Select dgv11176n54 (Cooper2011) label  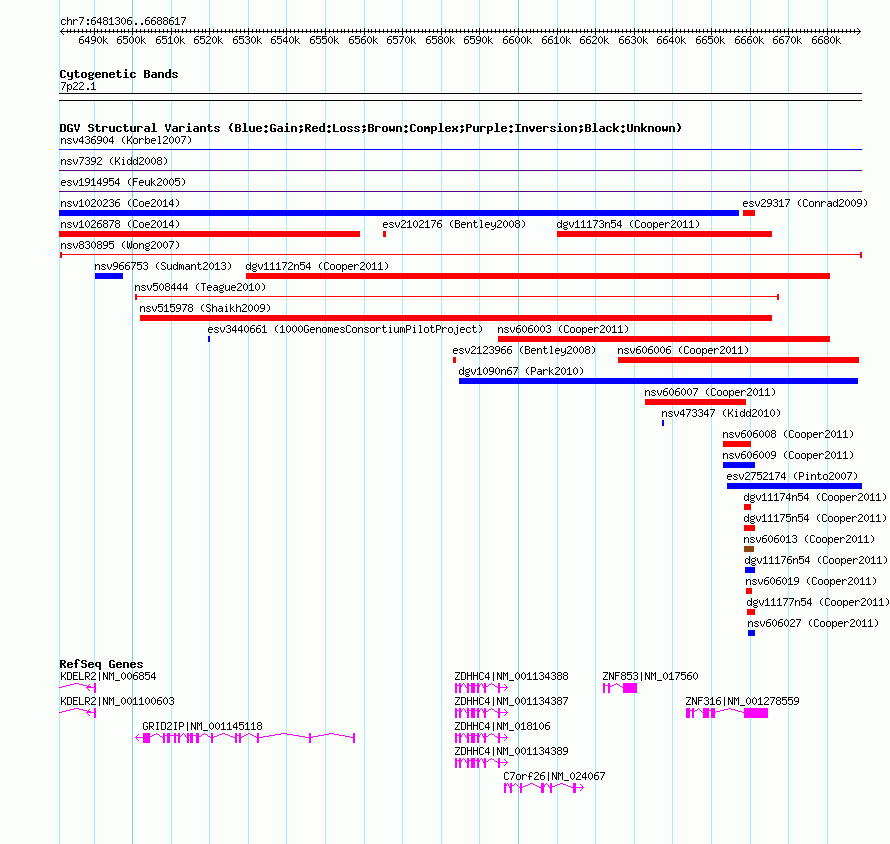[816, 560]
